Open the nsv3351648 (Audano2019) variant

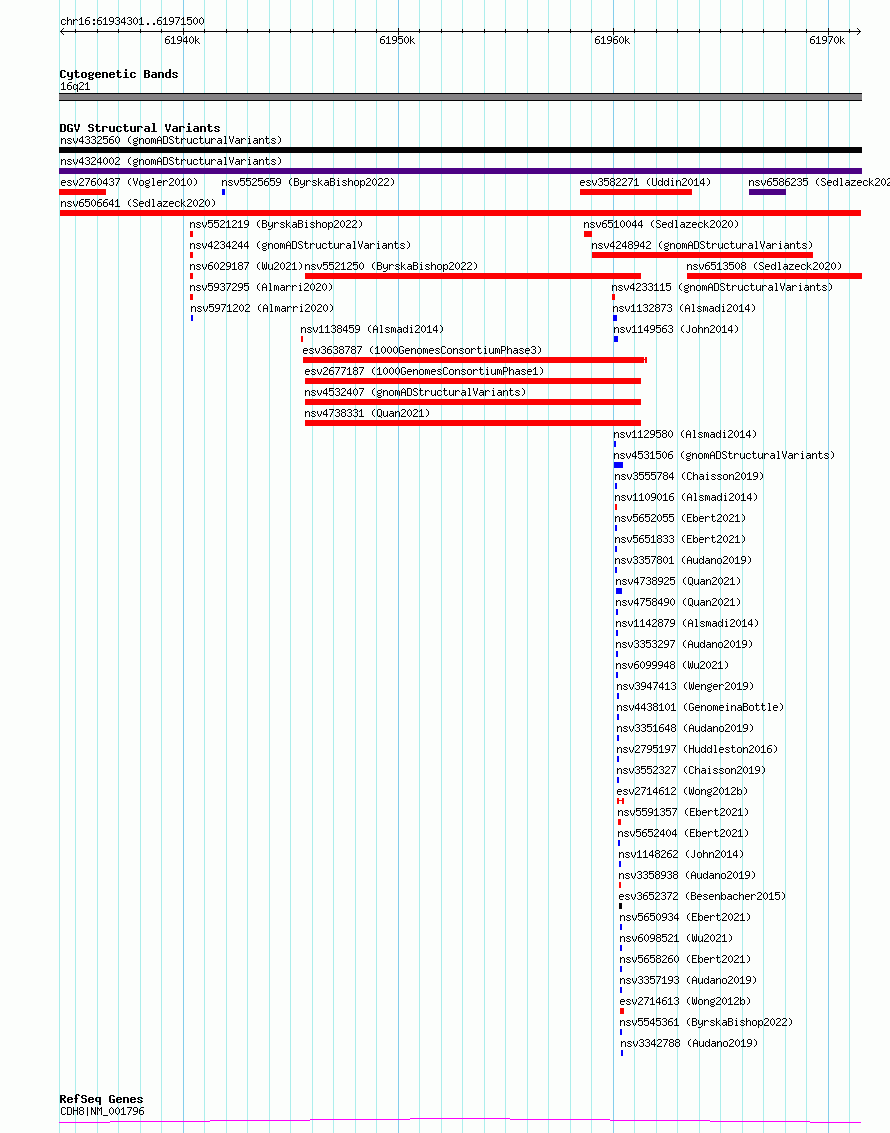click(x=686, y=727)
